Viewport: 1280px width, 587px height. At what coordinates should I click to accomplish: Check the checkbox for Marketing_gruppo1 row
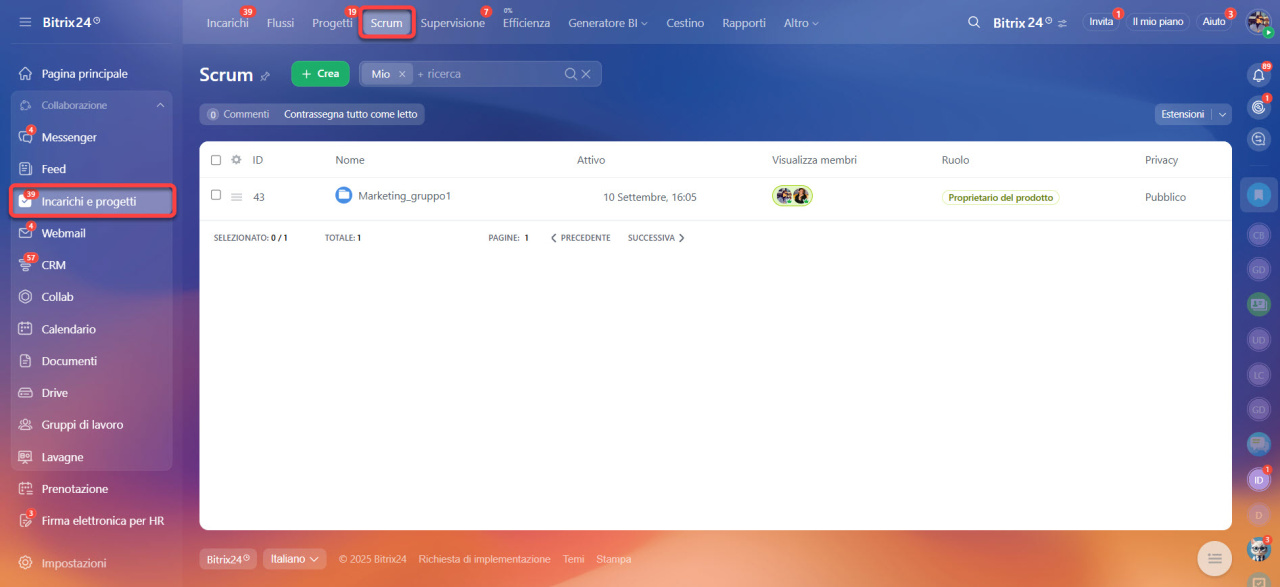tap(216, 195)
